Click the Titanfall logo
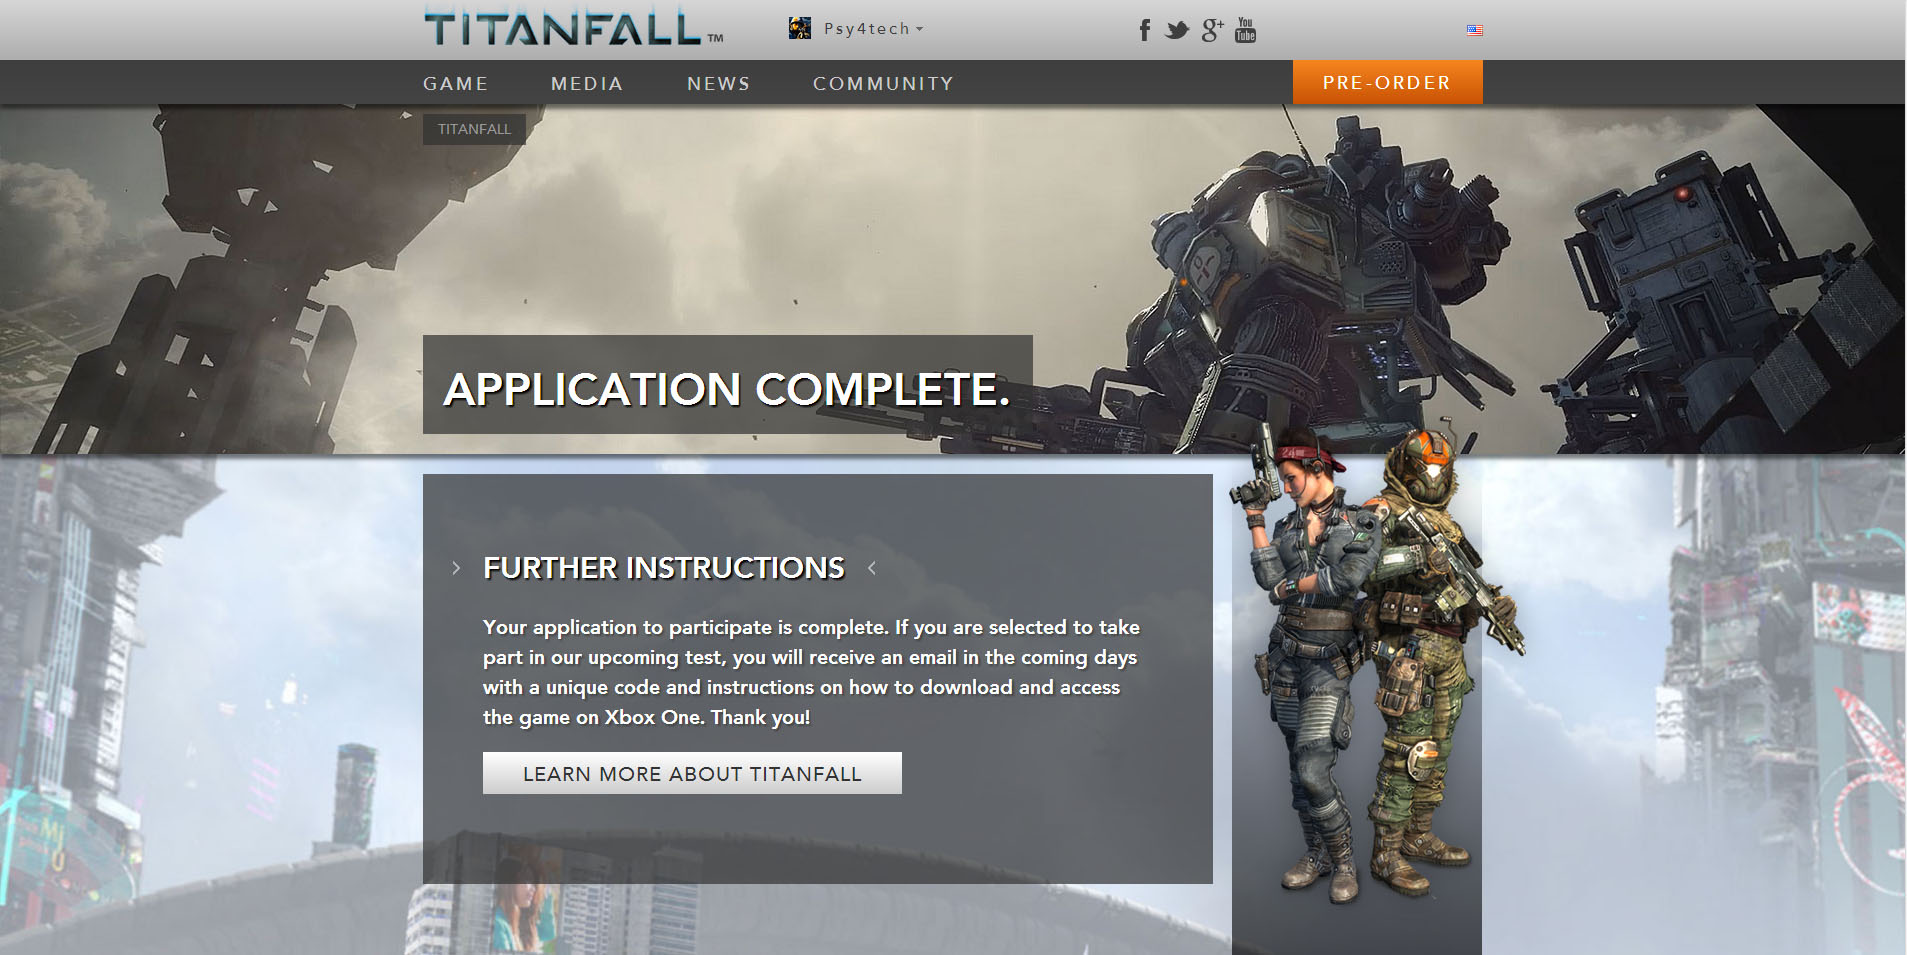Screen dimensions: 1907x955 573,27
